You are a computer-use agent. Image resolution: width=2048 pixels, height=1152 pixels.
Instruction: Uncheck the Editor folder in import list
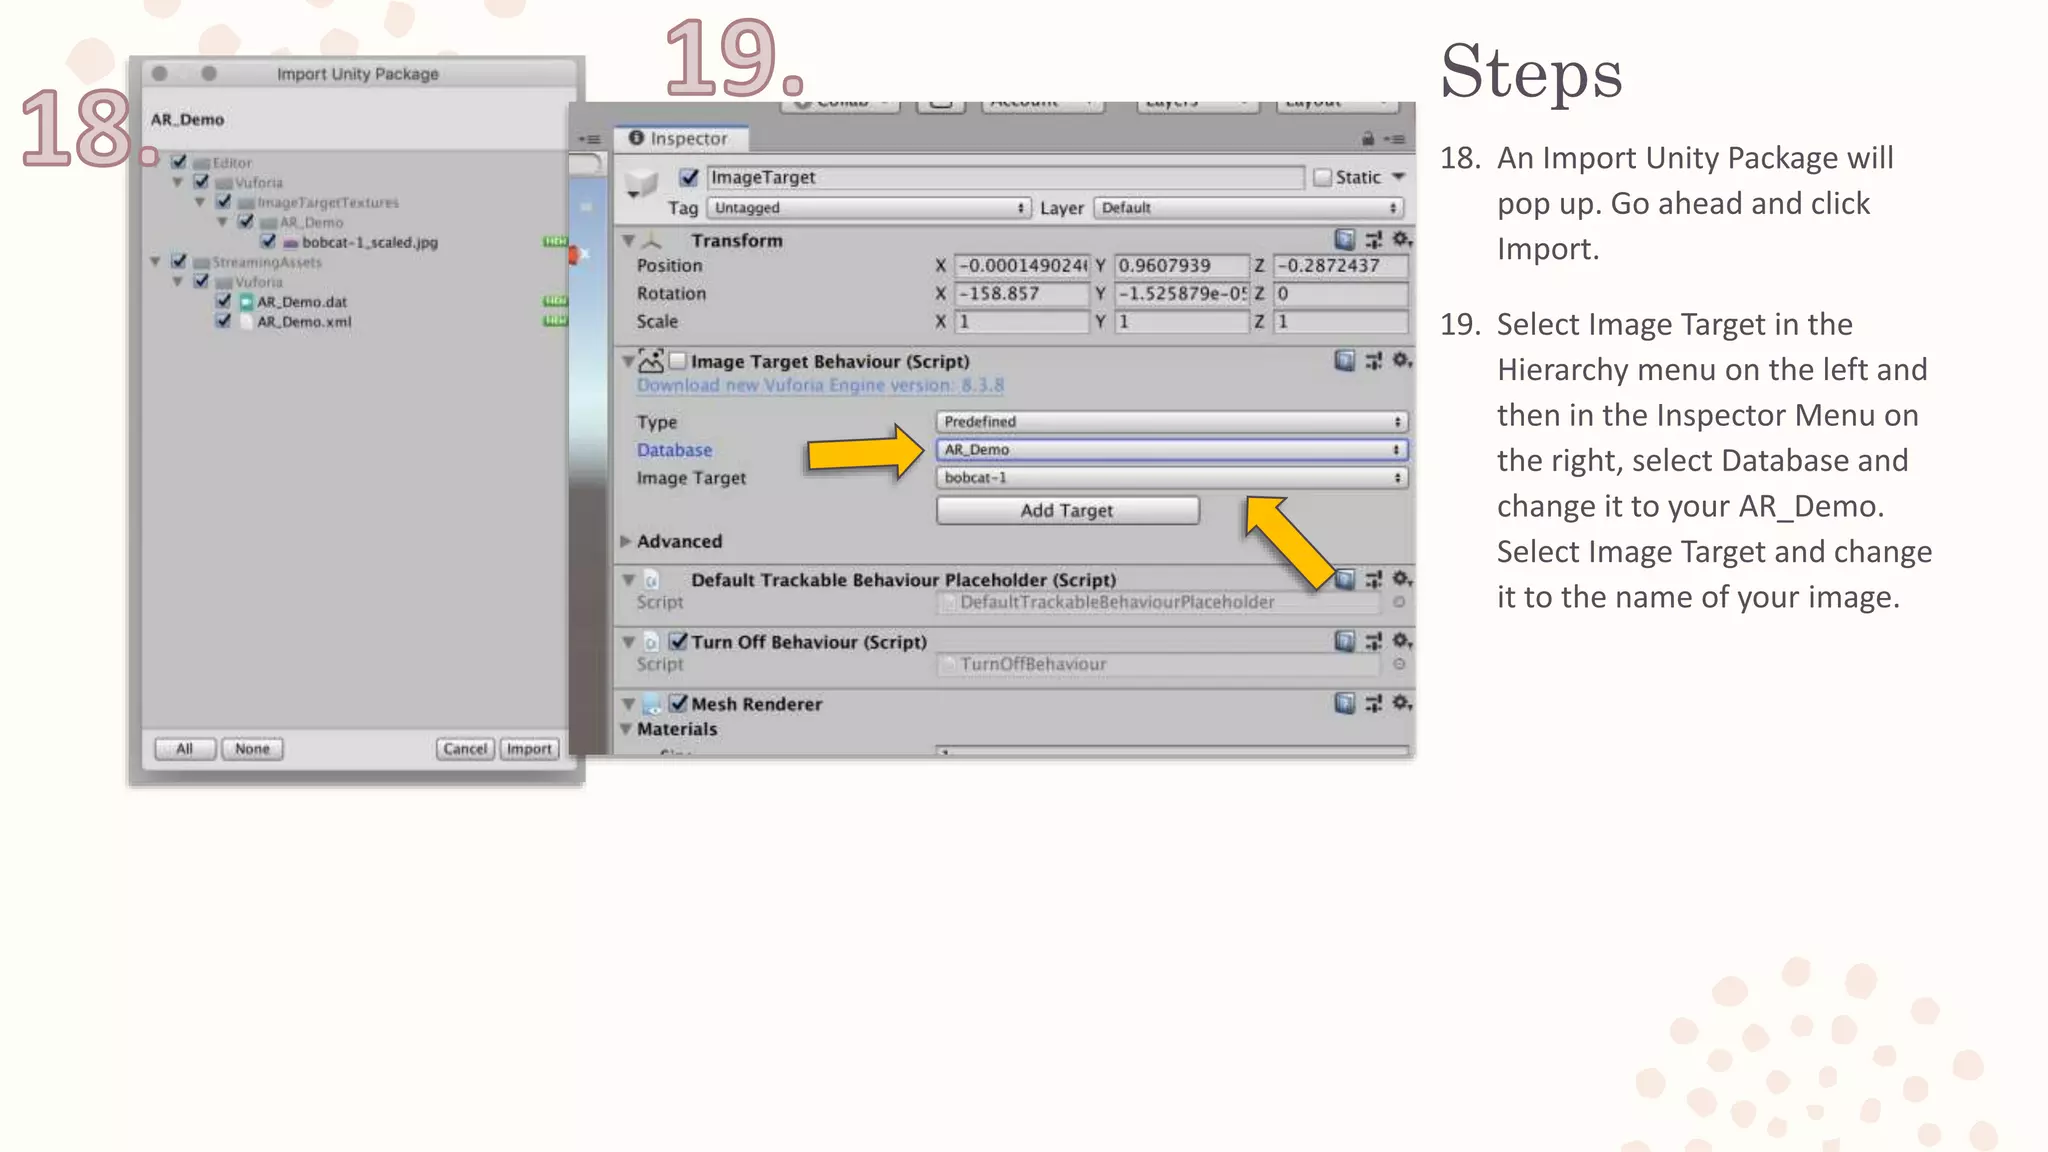click(179, 162)
